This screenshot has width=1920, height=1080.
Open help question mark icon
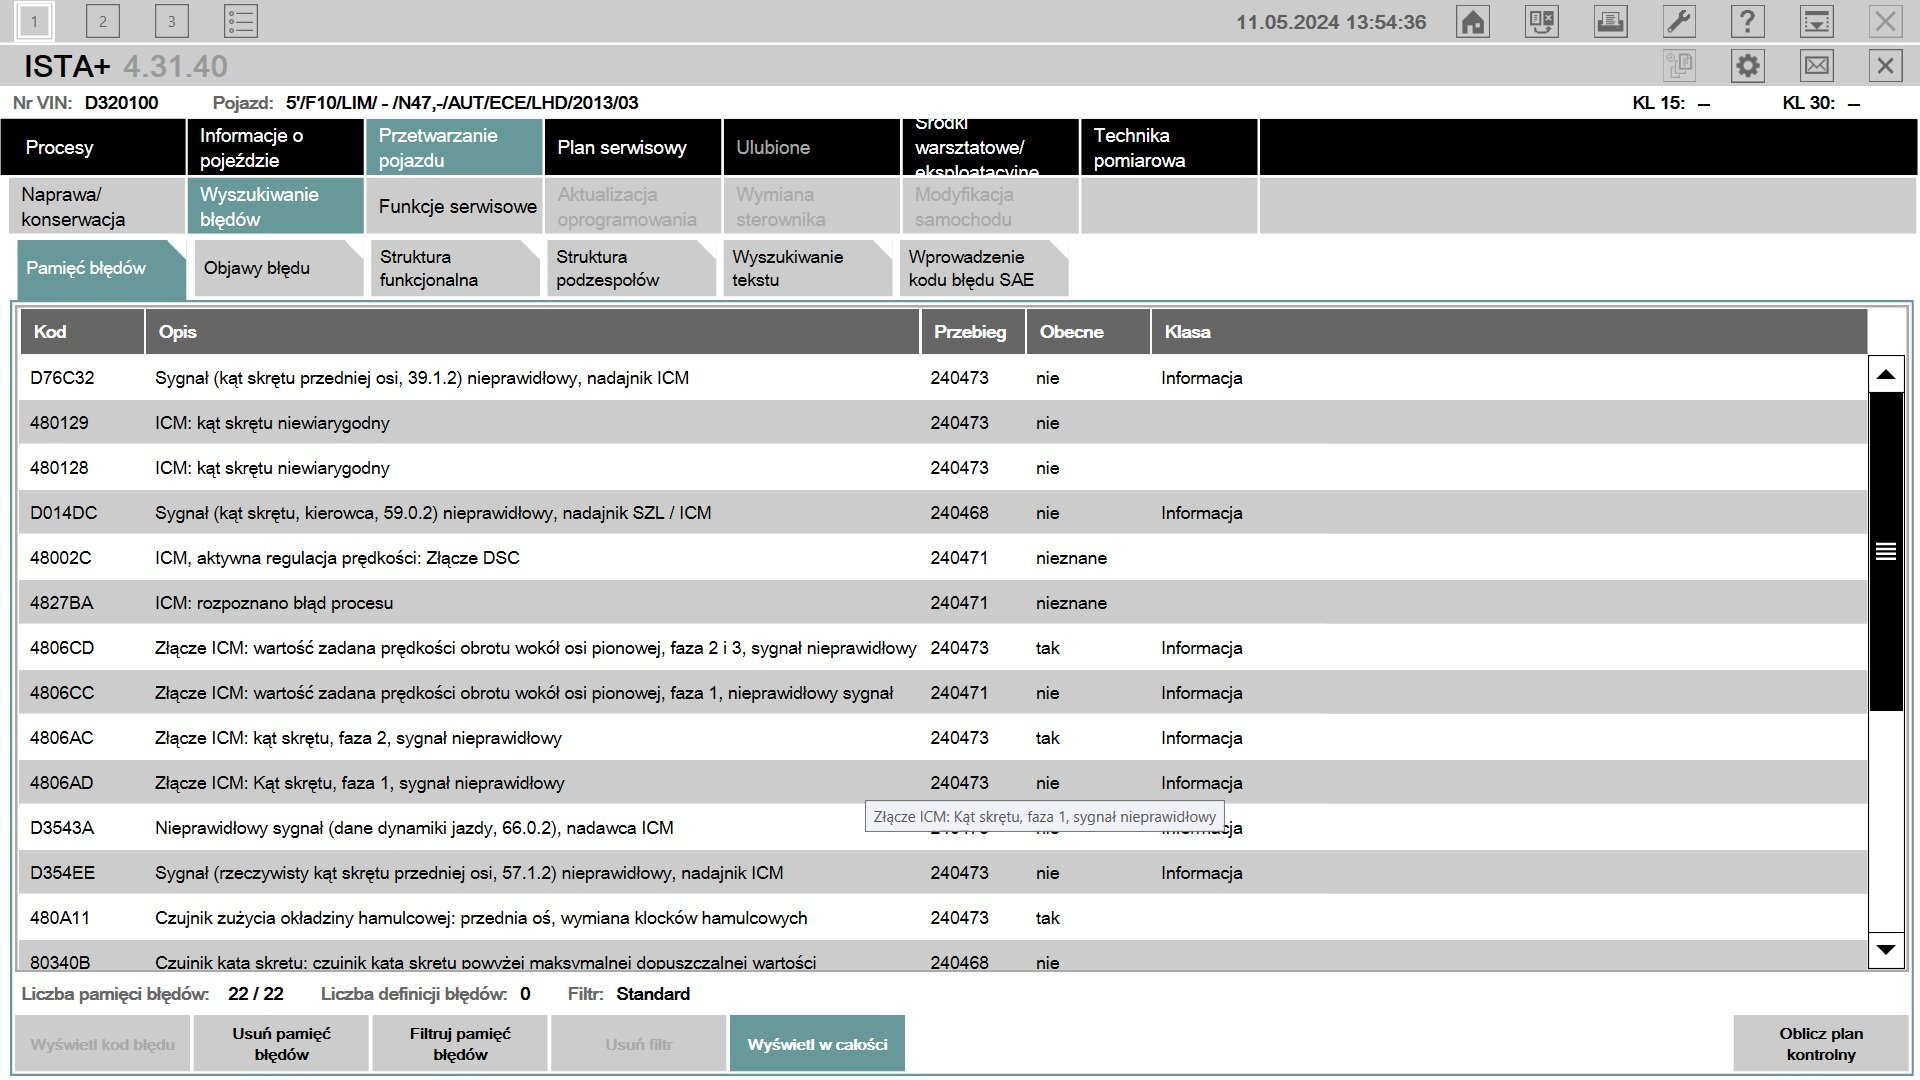coord(1748,21)
